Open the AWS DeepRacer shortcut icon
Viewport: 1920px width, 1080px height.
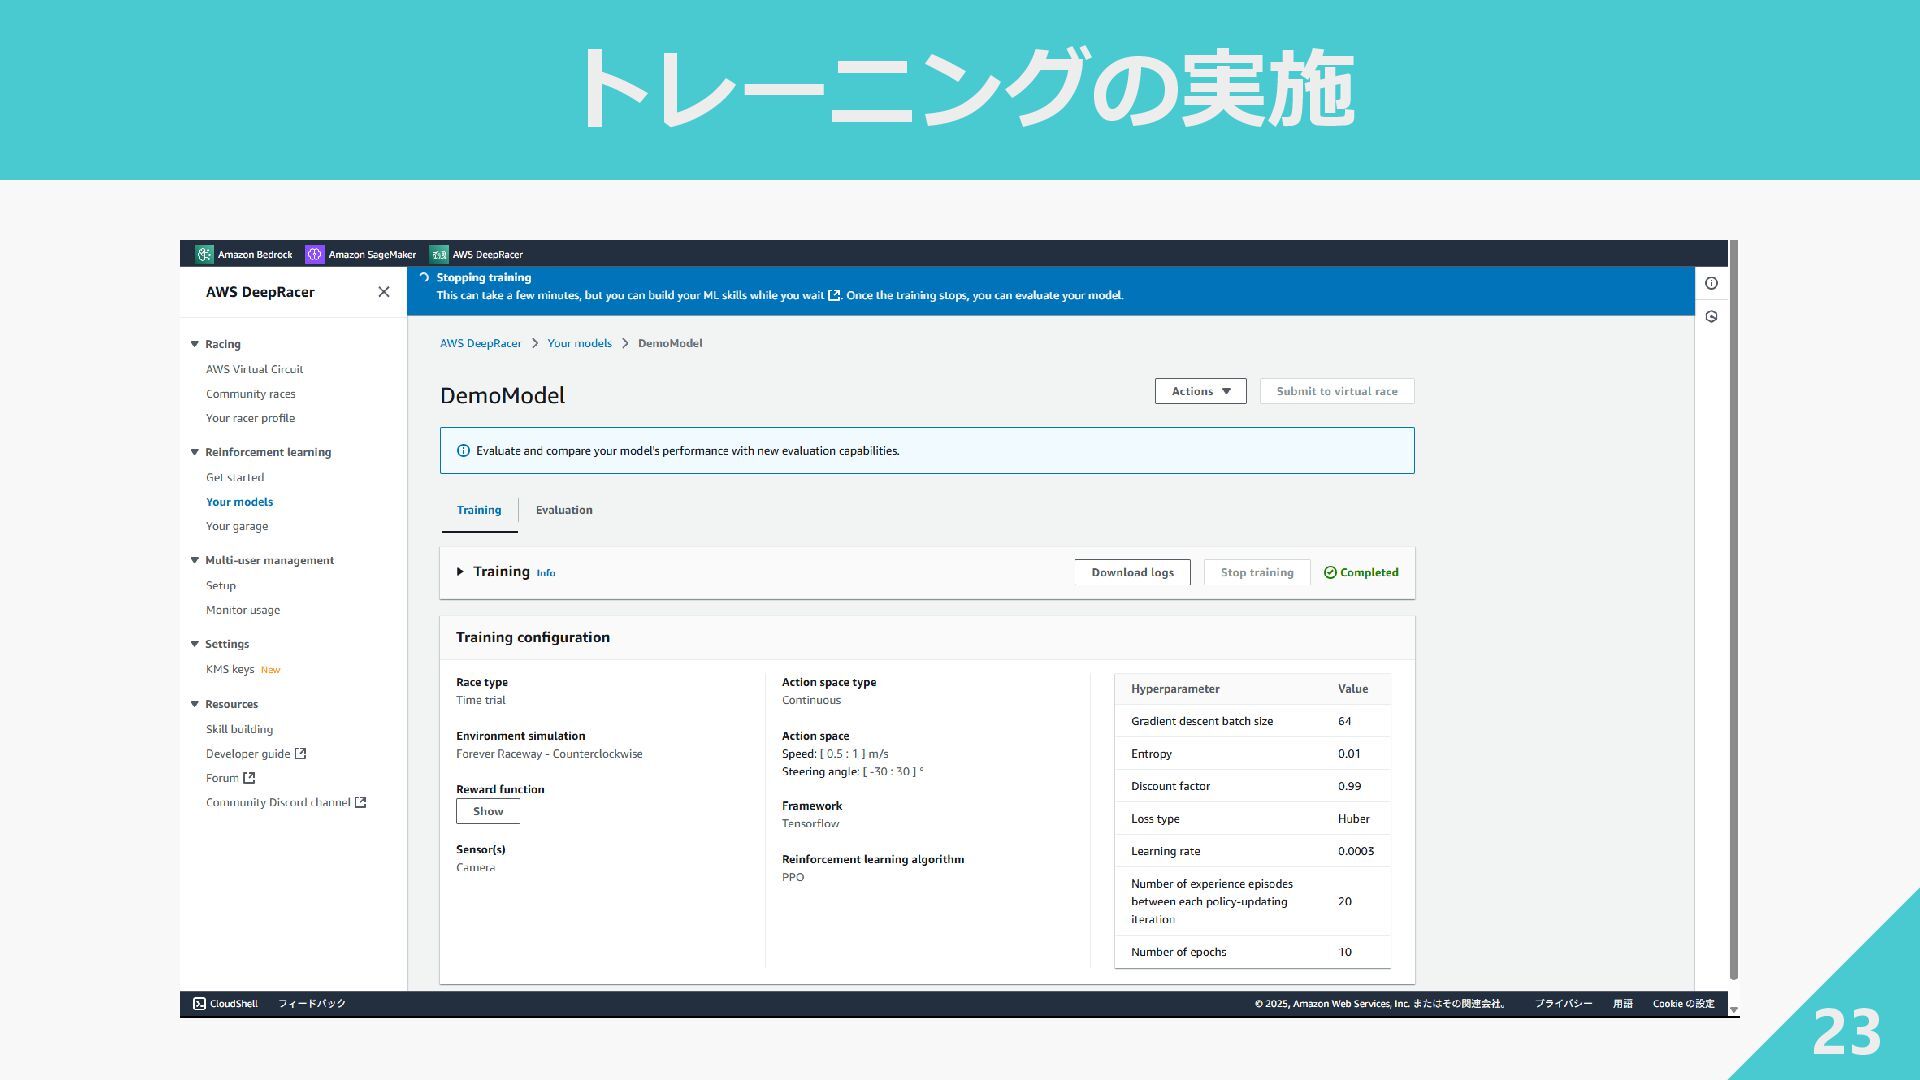[x=439, y=254]
